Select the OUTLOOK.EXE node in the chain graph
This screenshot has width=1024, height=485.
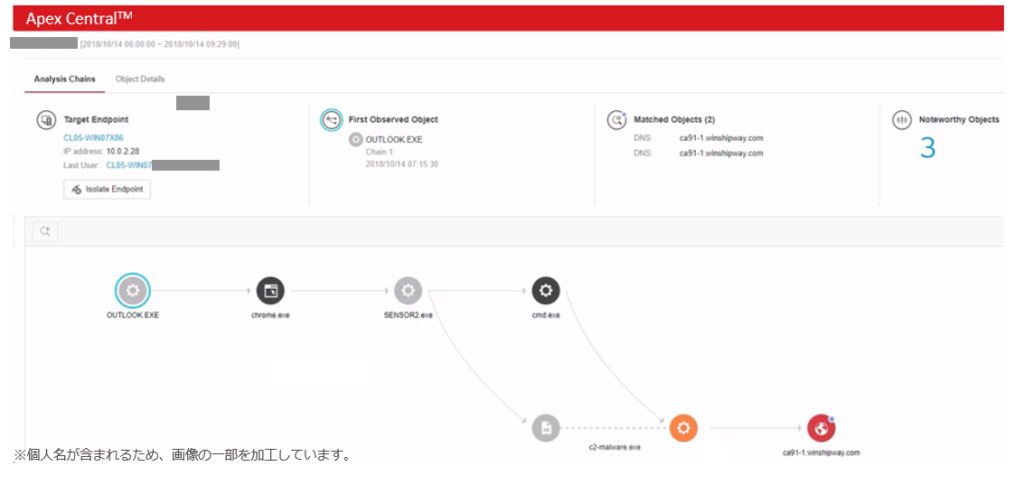pos(133,290)
